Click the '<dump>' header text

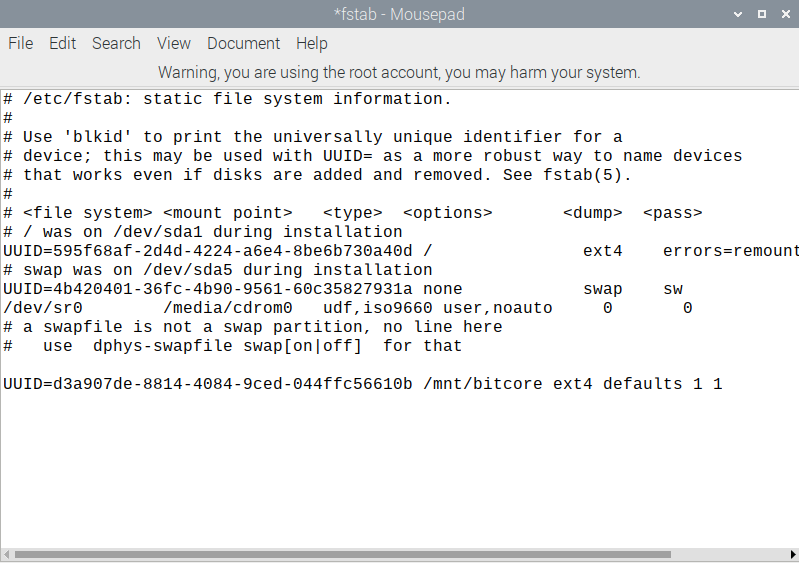593,212
